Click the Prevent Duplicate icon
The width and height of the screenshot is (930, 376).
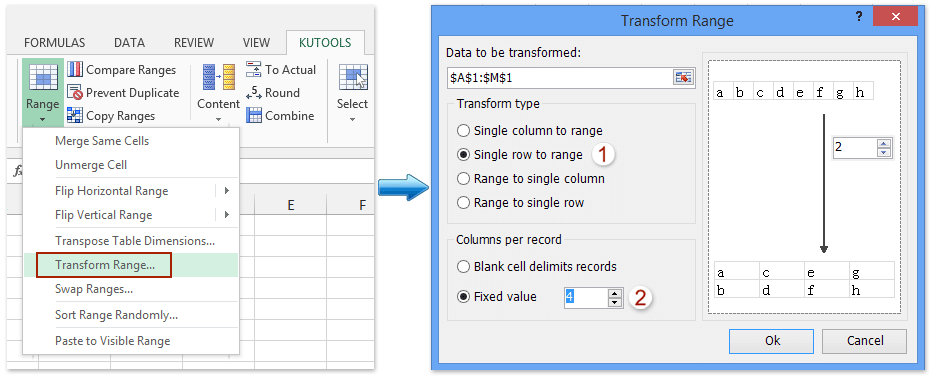click(75, 93)
